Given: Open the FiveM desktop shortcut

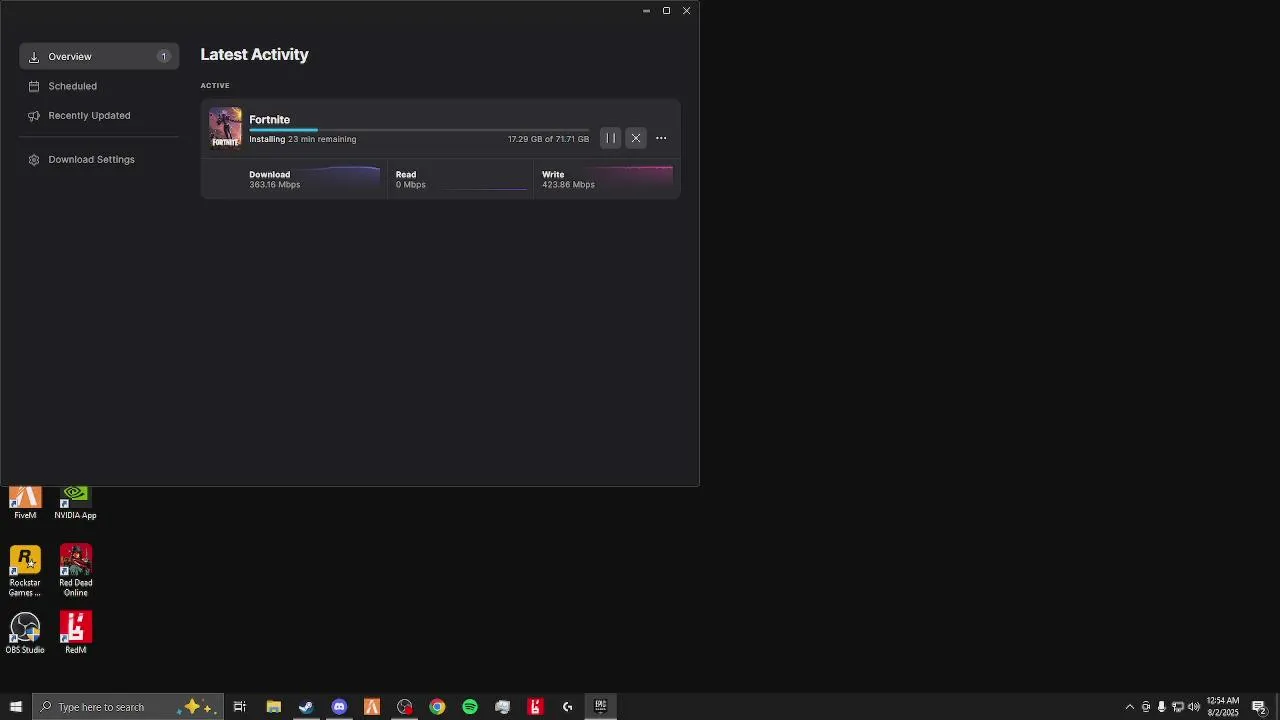Looking at the screenshot, I should [x=25, y=503].
